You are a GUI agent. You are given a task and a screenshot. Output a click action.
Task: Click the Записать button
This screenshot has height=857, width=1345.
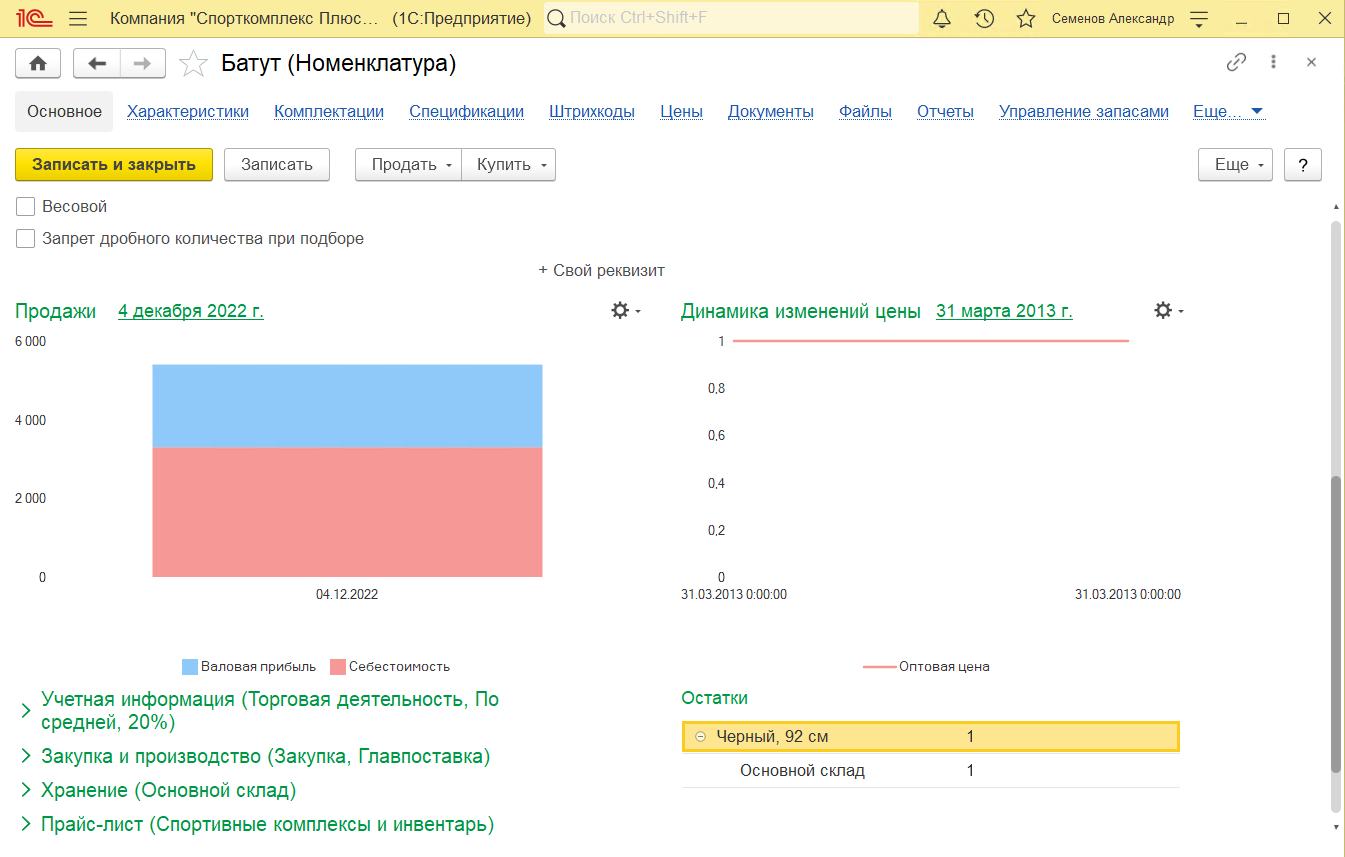[x=277, y=165]
